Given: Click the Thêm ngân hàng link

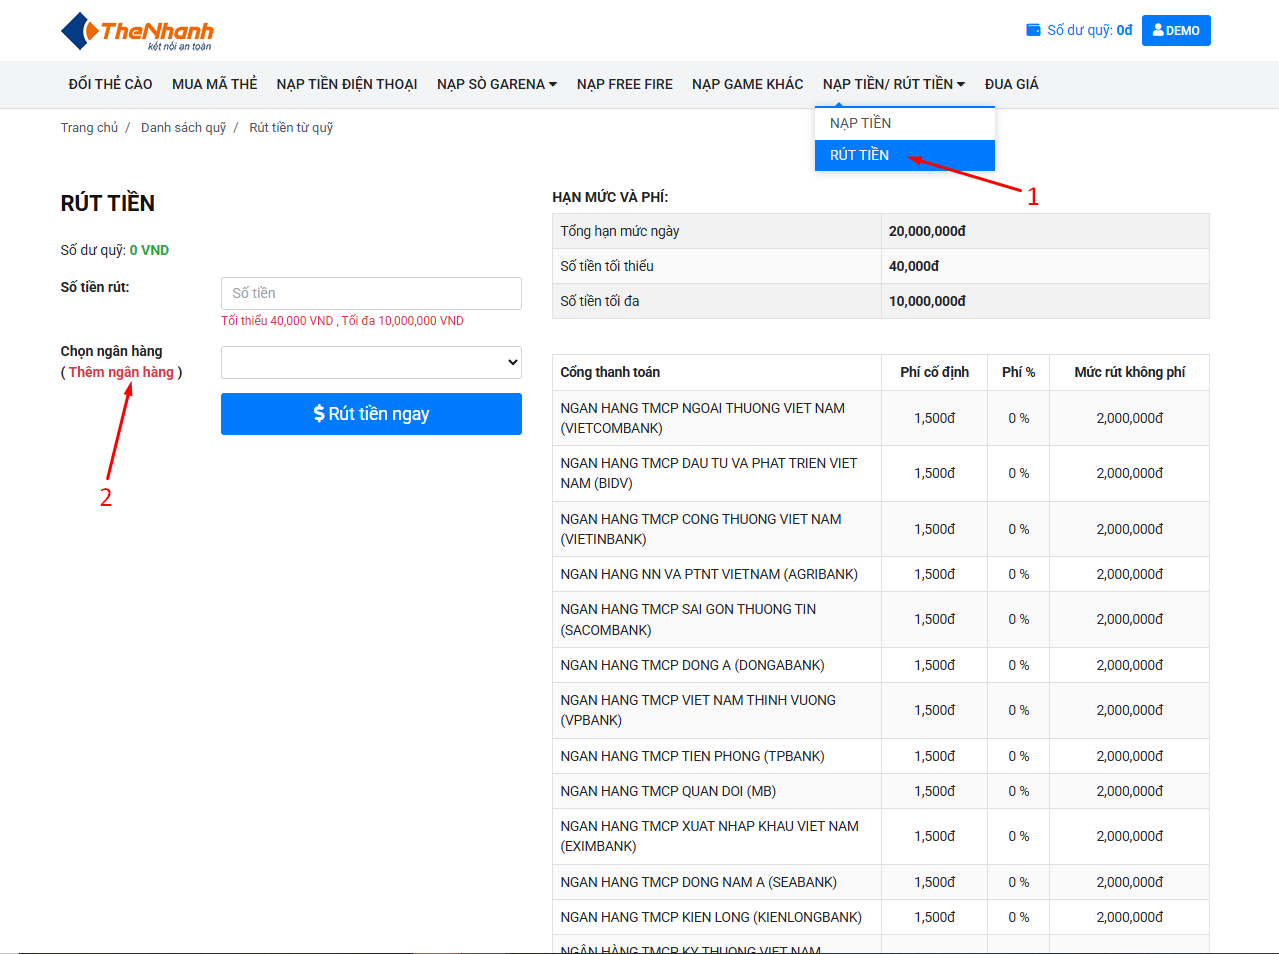Looking at the screenshot, I should point(121,372).
